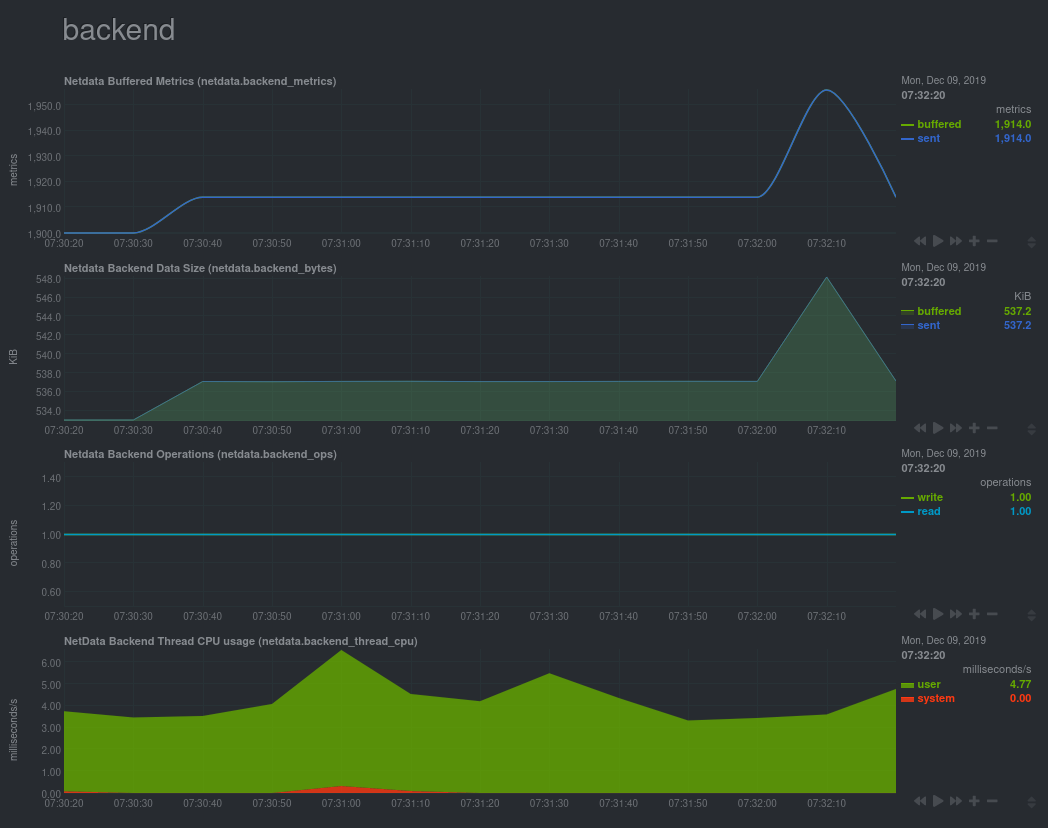
Task: Click fast-forward icon on Thread CPU usage chart
Action: tap(956, 801)
